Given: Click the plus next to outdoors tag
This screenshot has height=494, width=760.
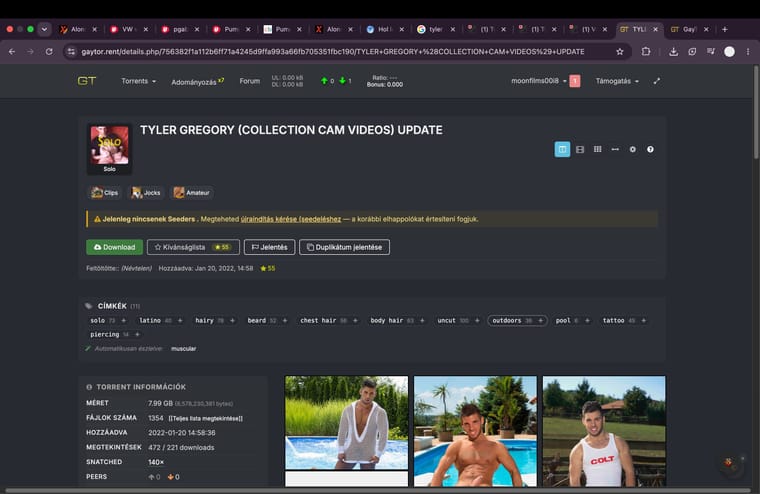Looking at the screenshot, I should [x=540, y=320].
